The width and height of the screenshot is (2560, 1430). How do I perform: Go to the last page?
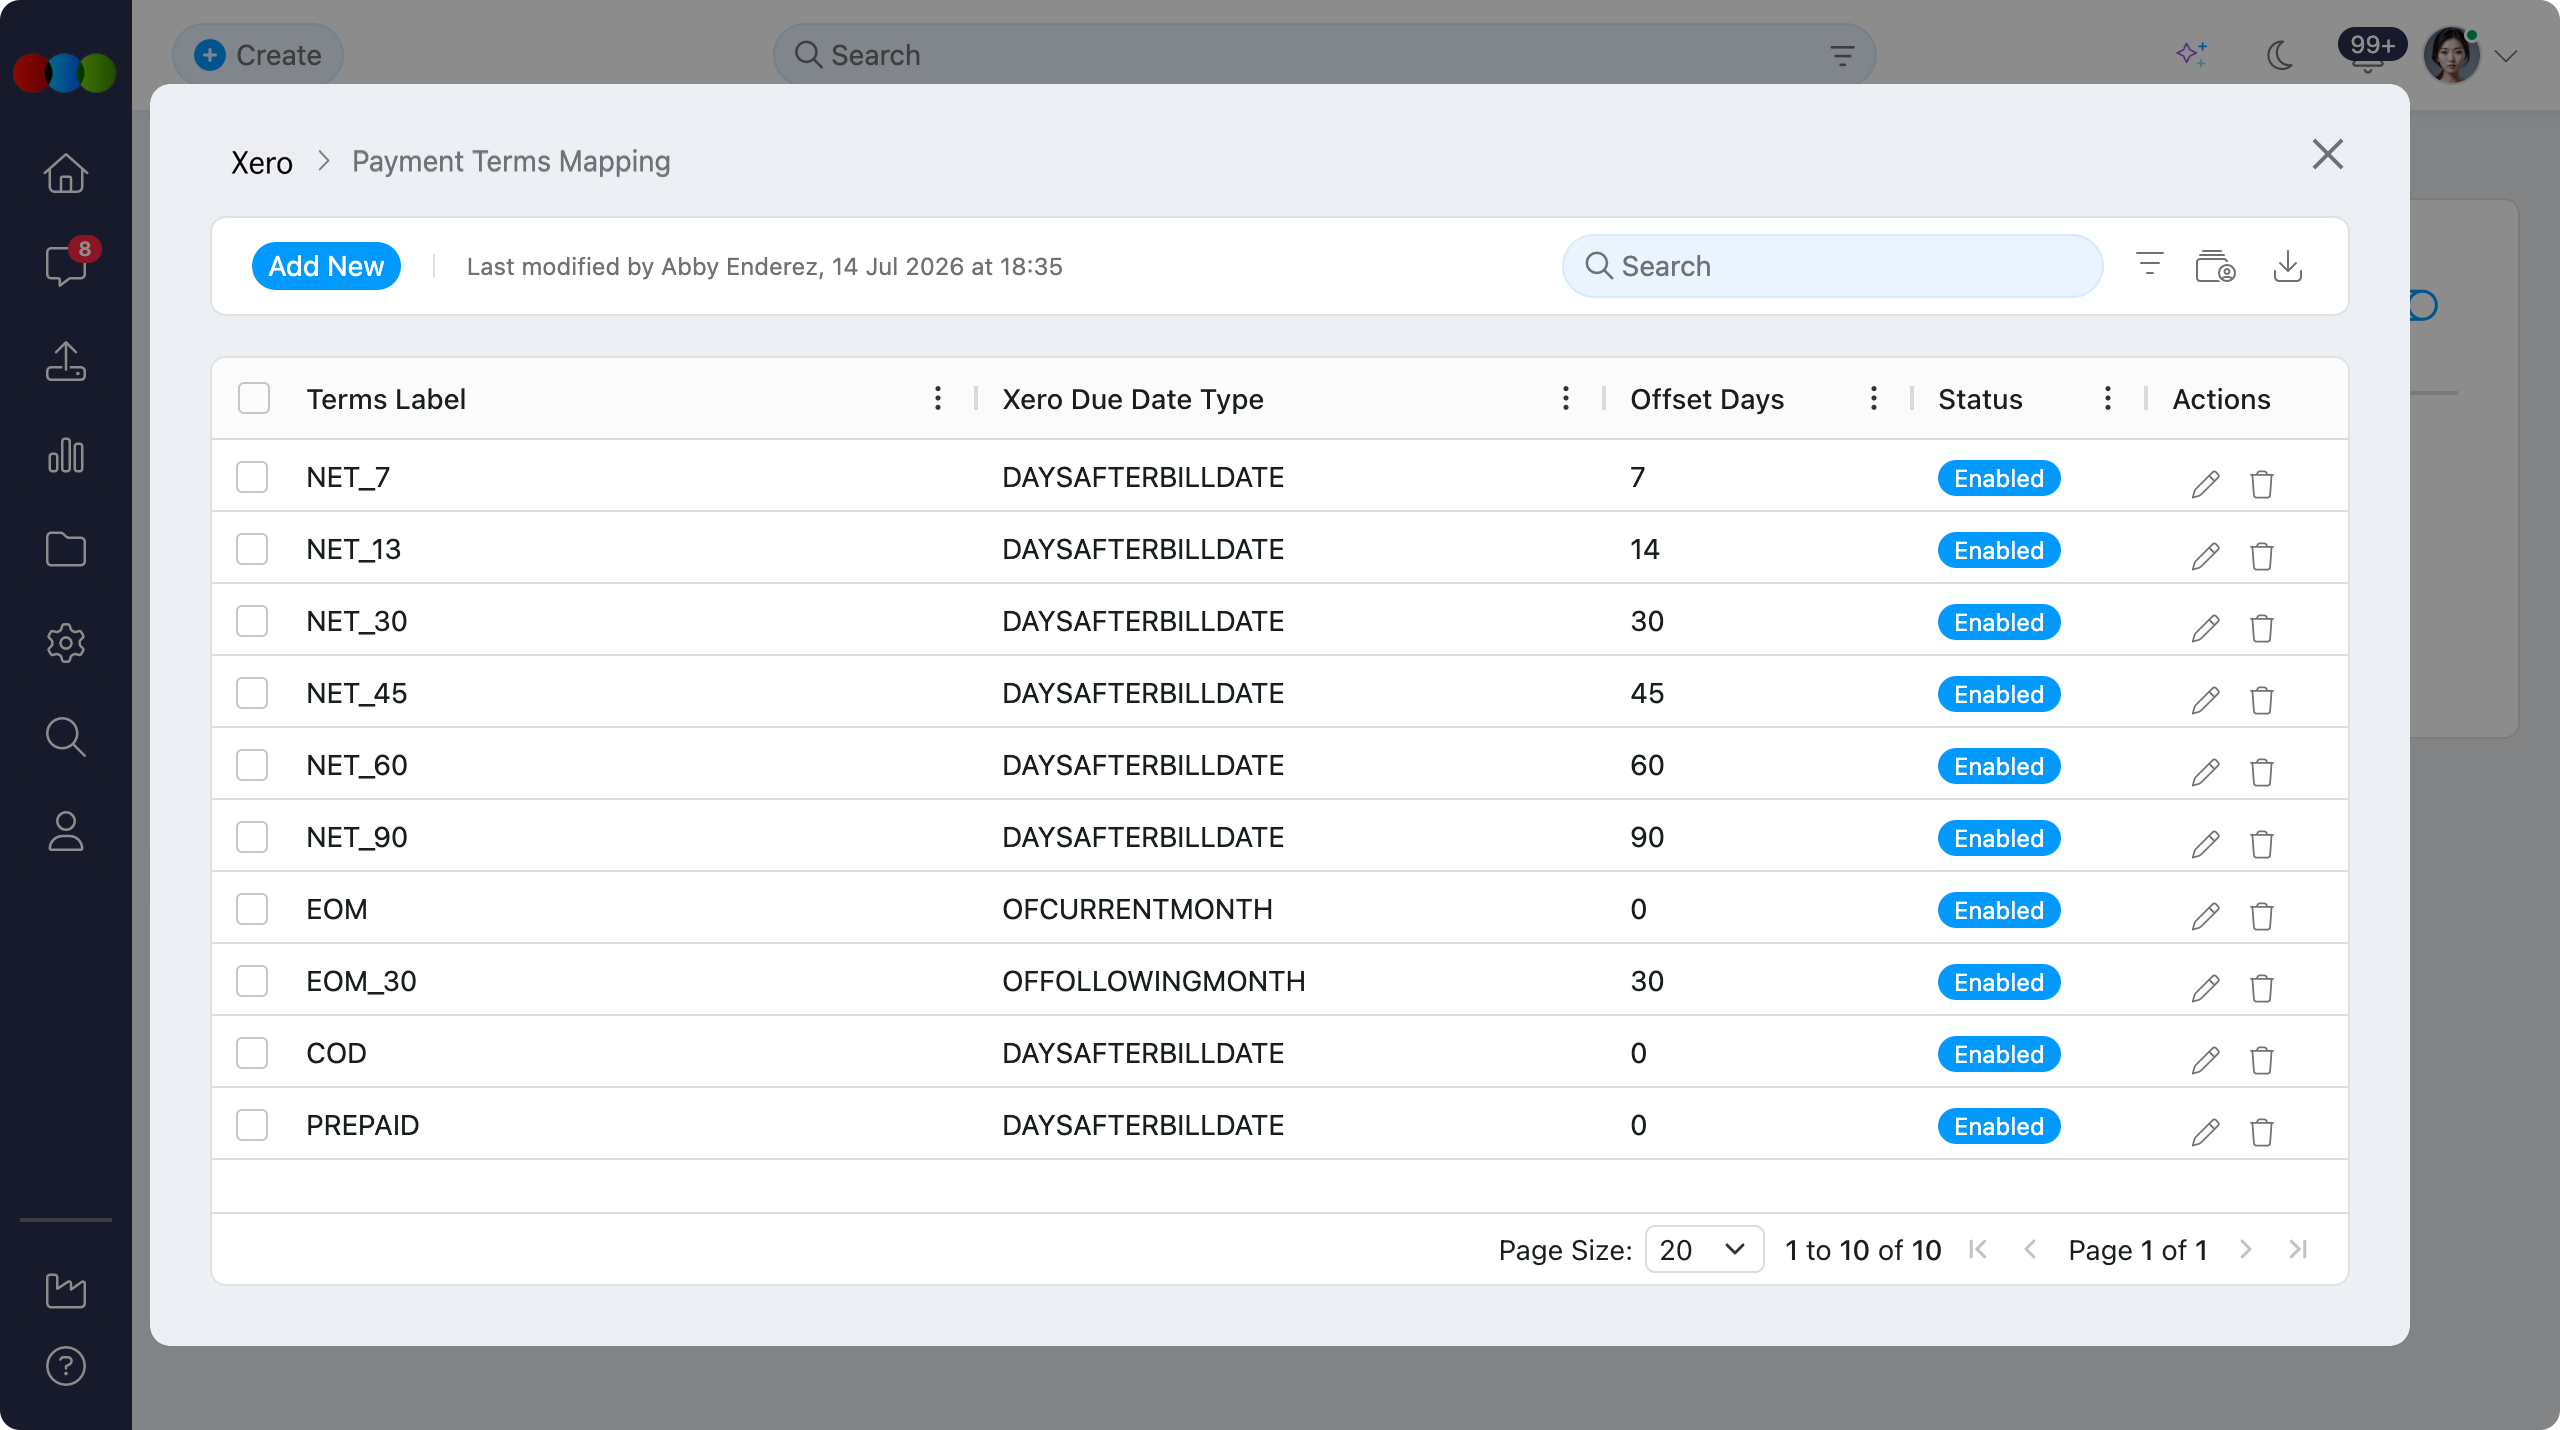(2298, 1249)
